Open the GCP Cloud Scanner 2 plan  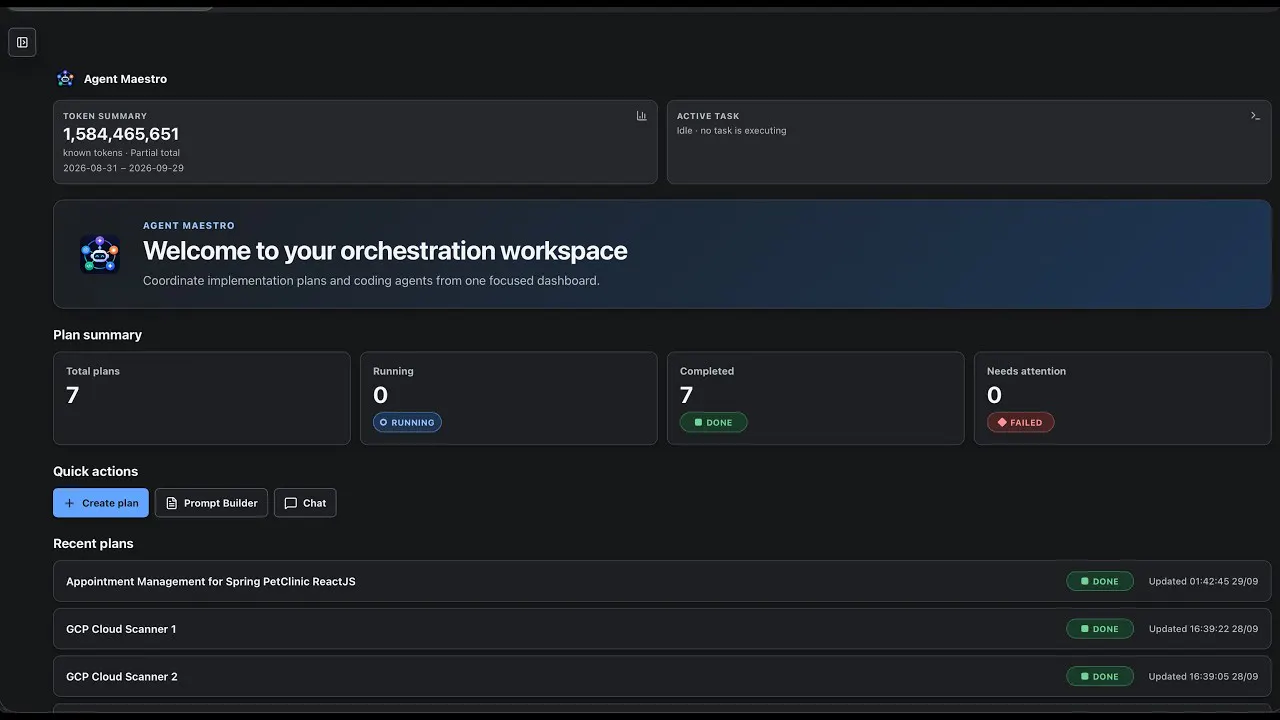(662, 677)
